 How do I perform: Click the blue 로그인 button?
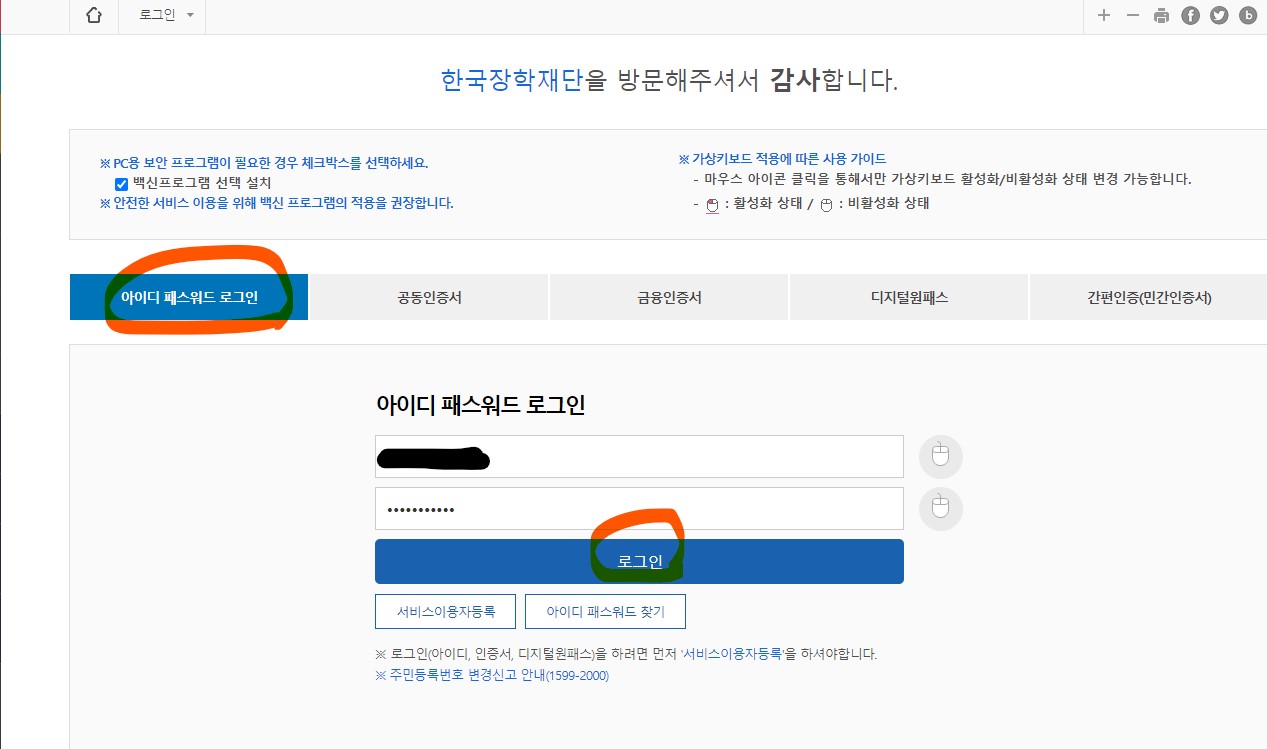(639, 561)
